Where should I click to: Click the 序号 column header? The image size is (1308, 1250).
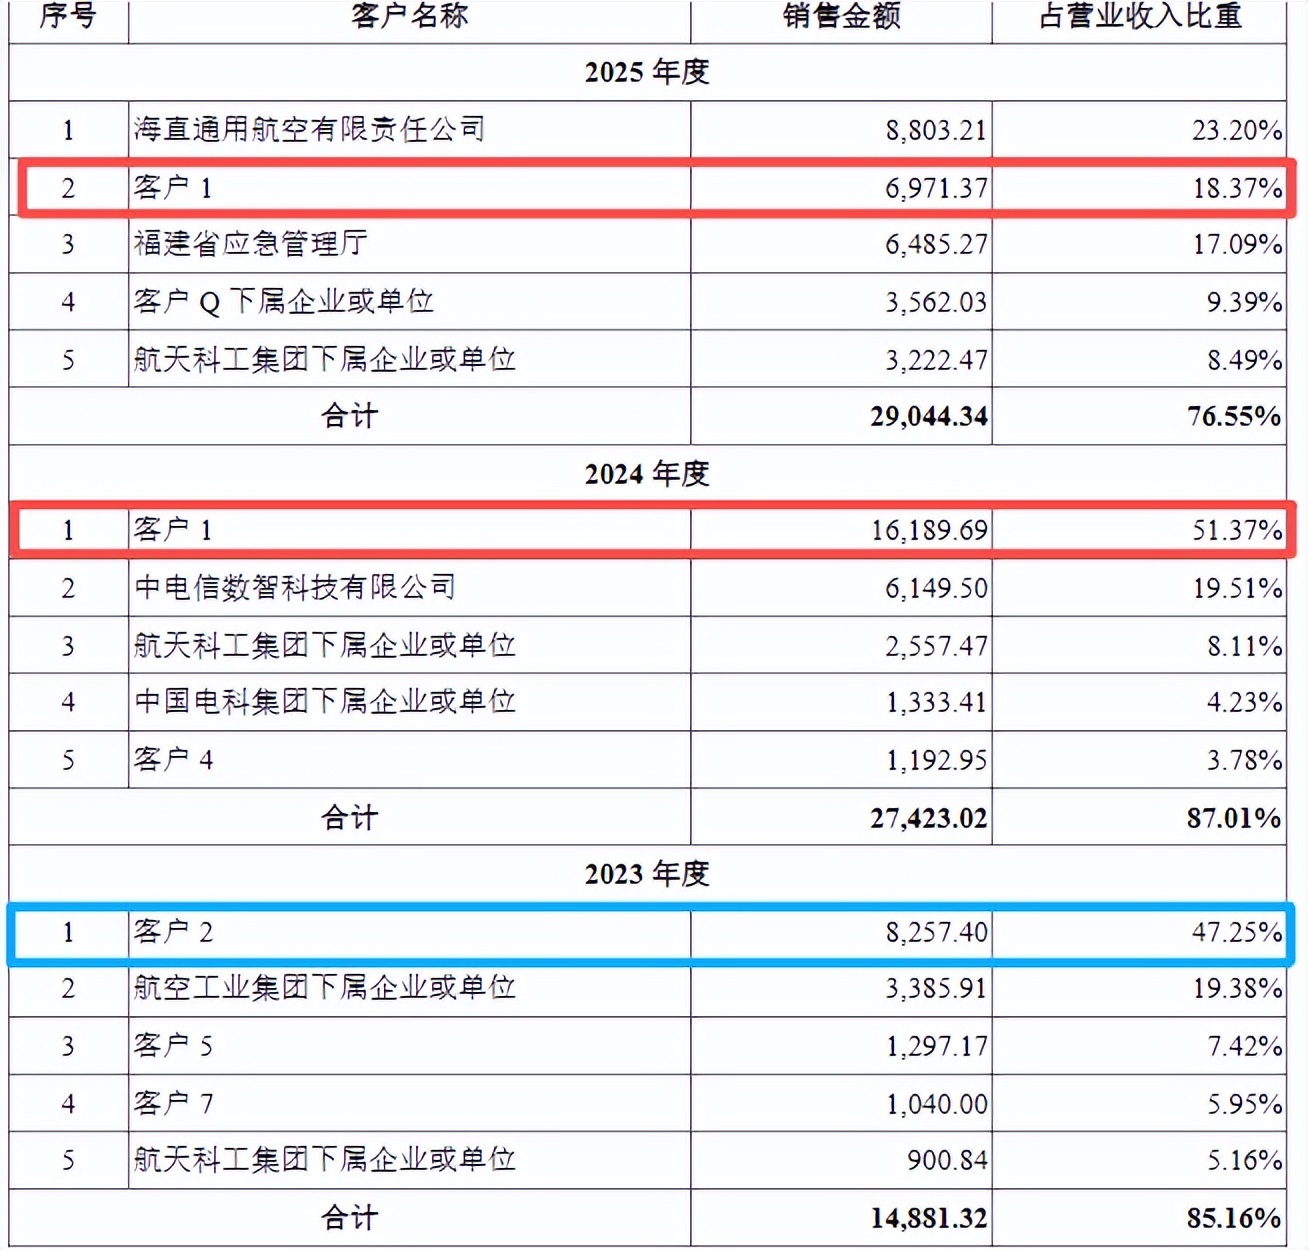[x=67, y=15]
